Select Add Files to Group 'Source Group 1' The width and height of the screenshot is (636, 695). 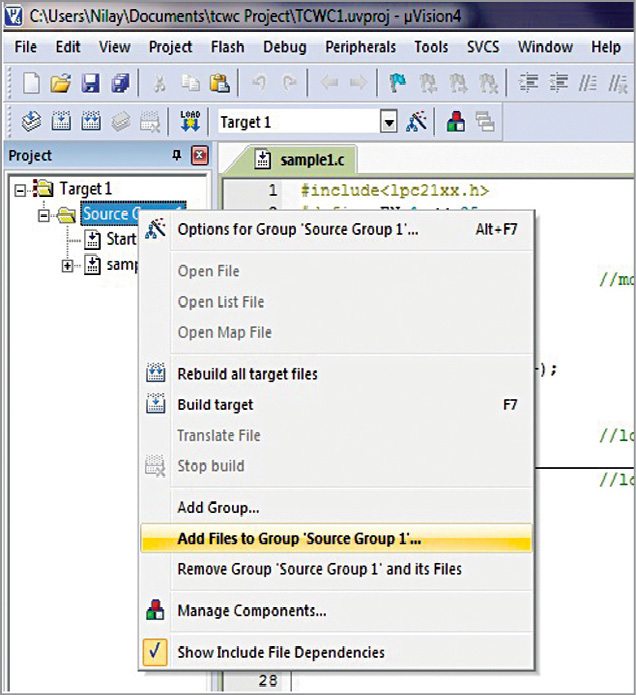tap(300, 539)
